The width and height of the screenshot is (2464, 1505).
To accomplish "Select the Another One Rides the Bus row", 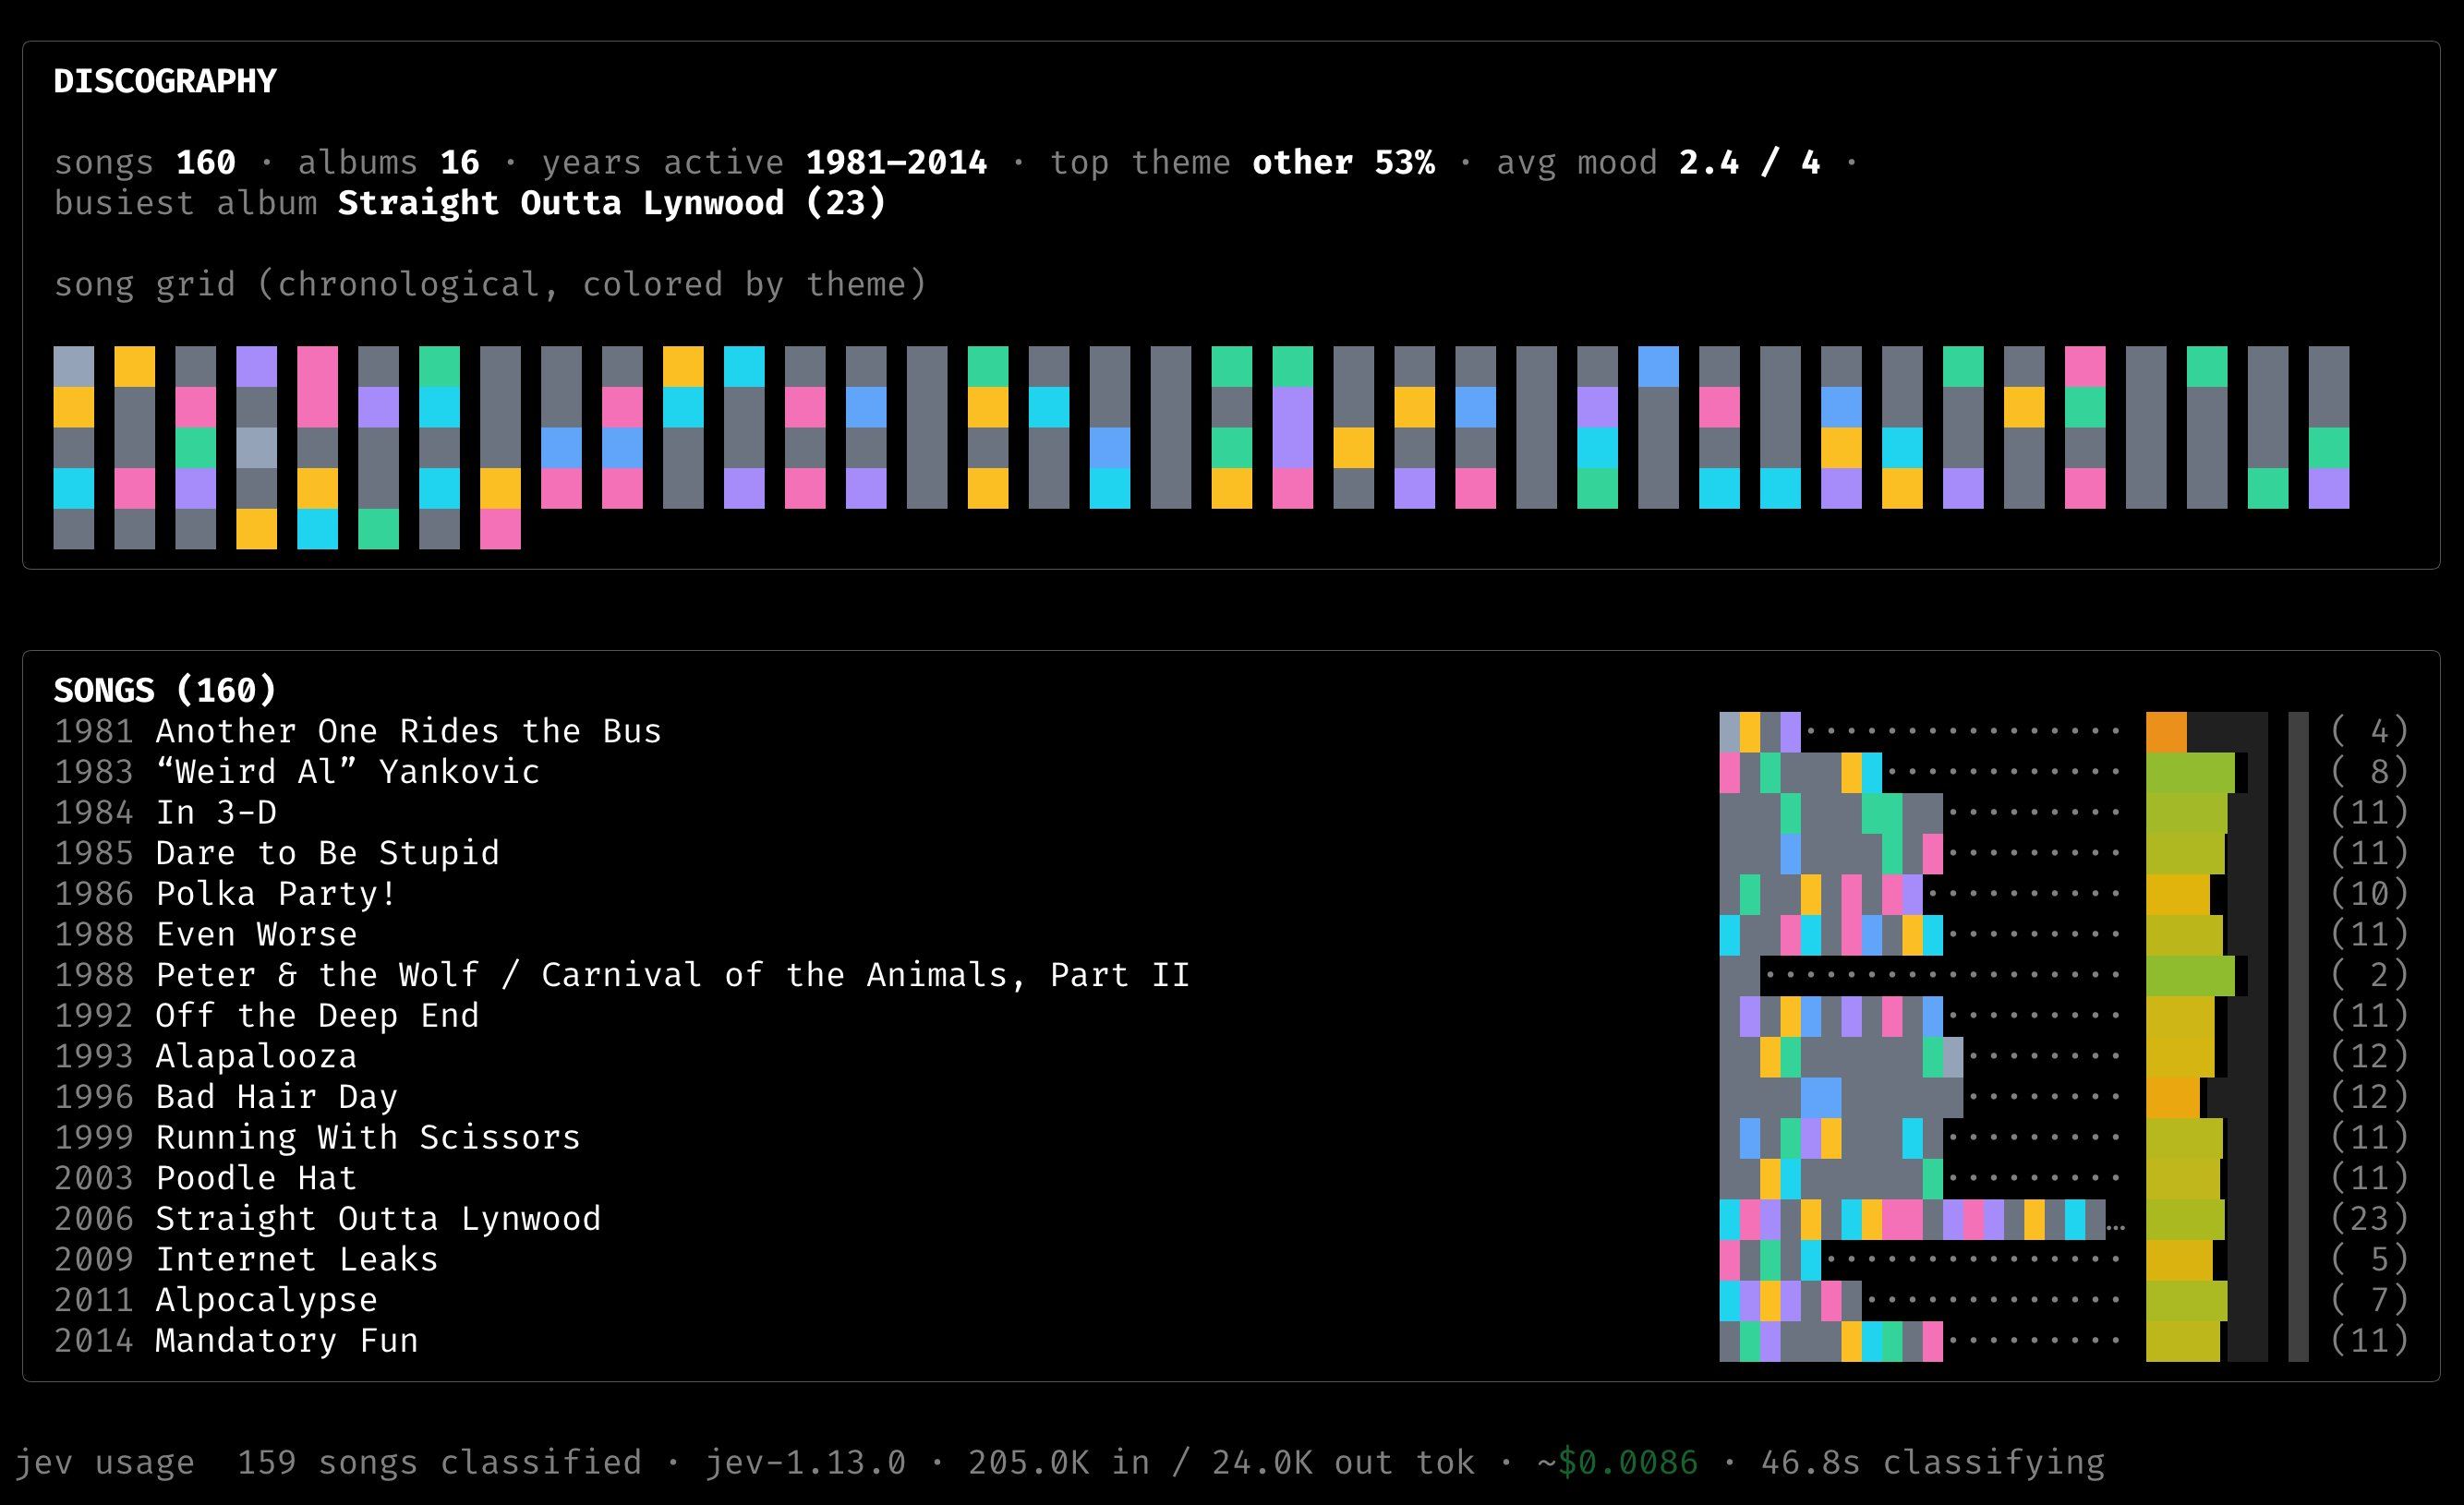I will point(1231,732).
